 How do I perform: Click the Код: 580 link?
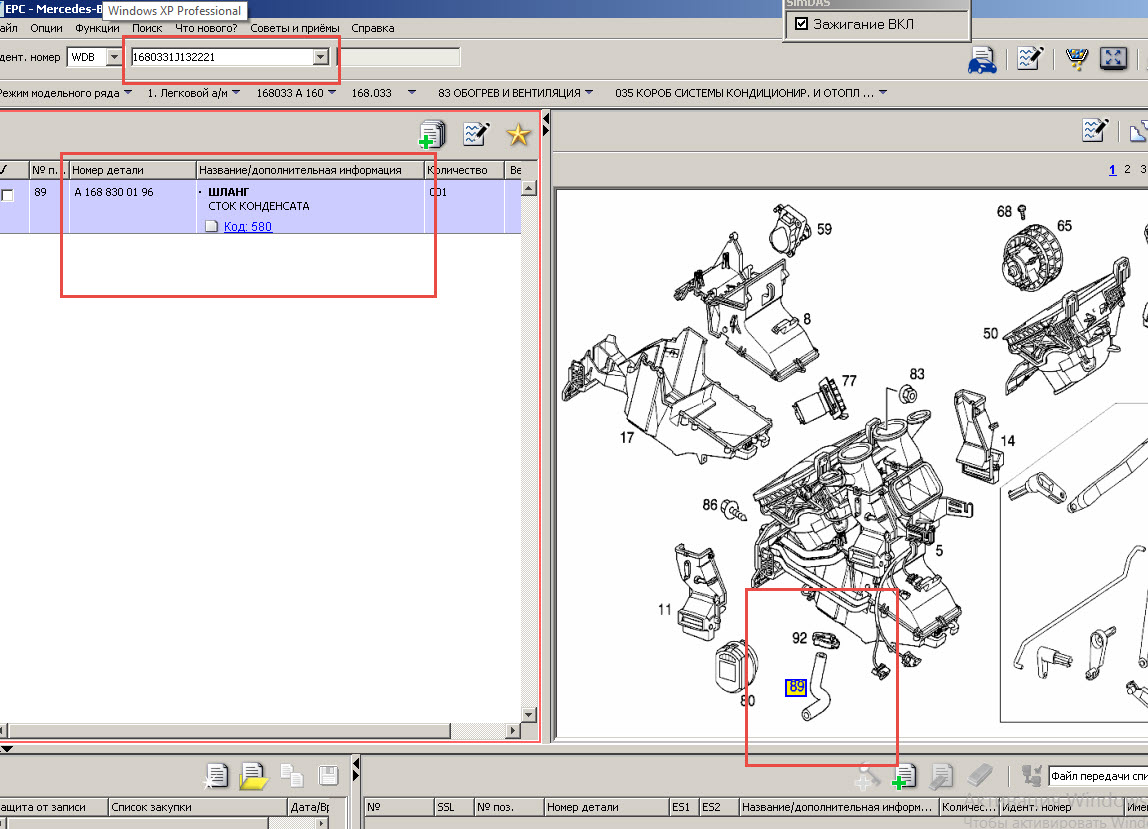point(247,226)
